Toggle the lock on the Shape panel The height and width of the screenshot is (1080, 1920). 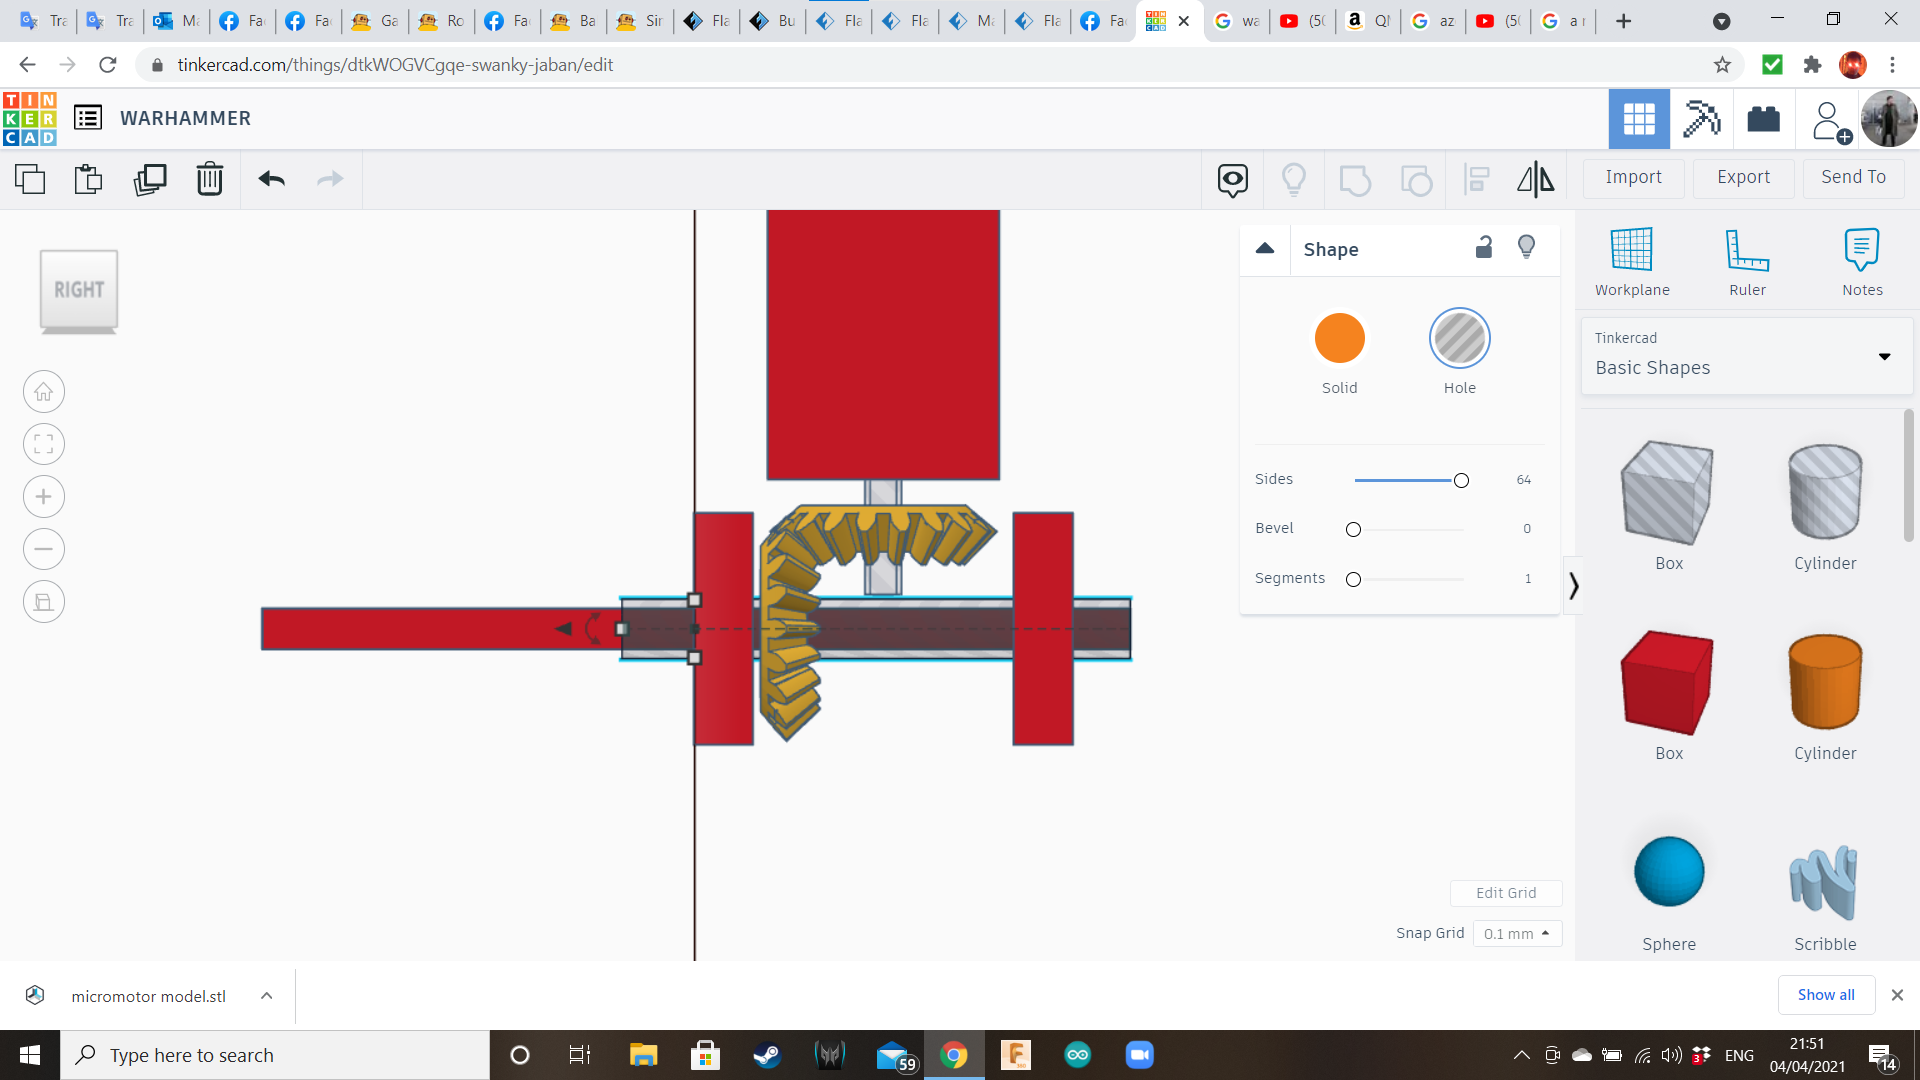[x=1484, y=247]
